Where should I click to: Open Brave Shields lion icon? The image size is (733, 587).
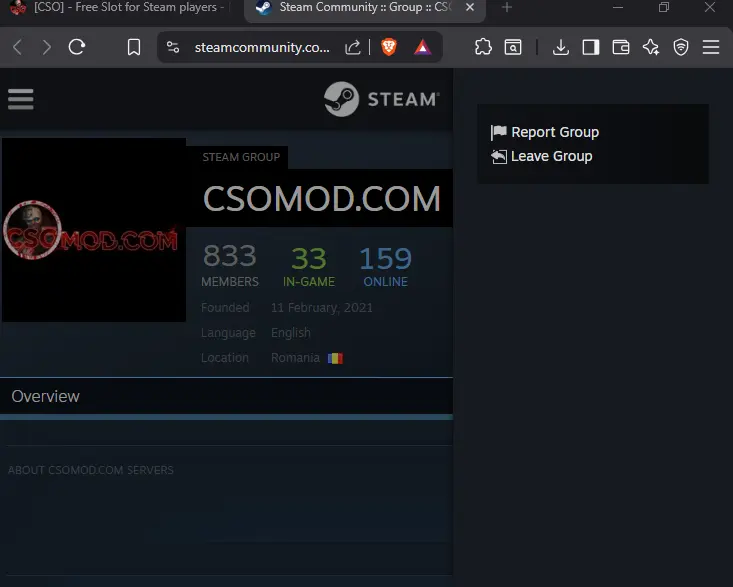coord(389,47)
